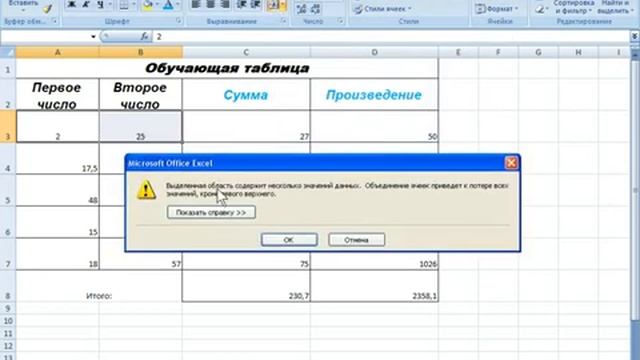
Task: Launch the Шрифт group dialog
Action: (179, 21)
